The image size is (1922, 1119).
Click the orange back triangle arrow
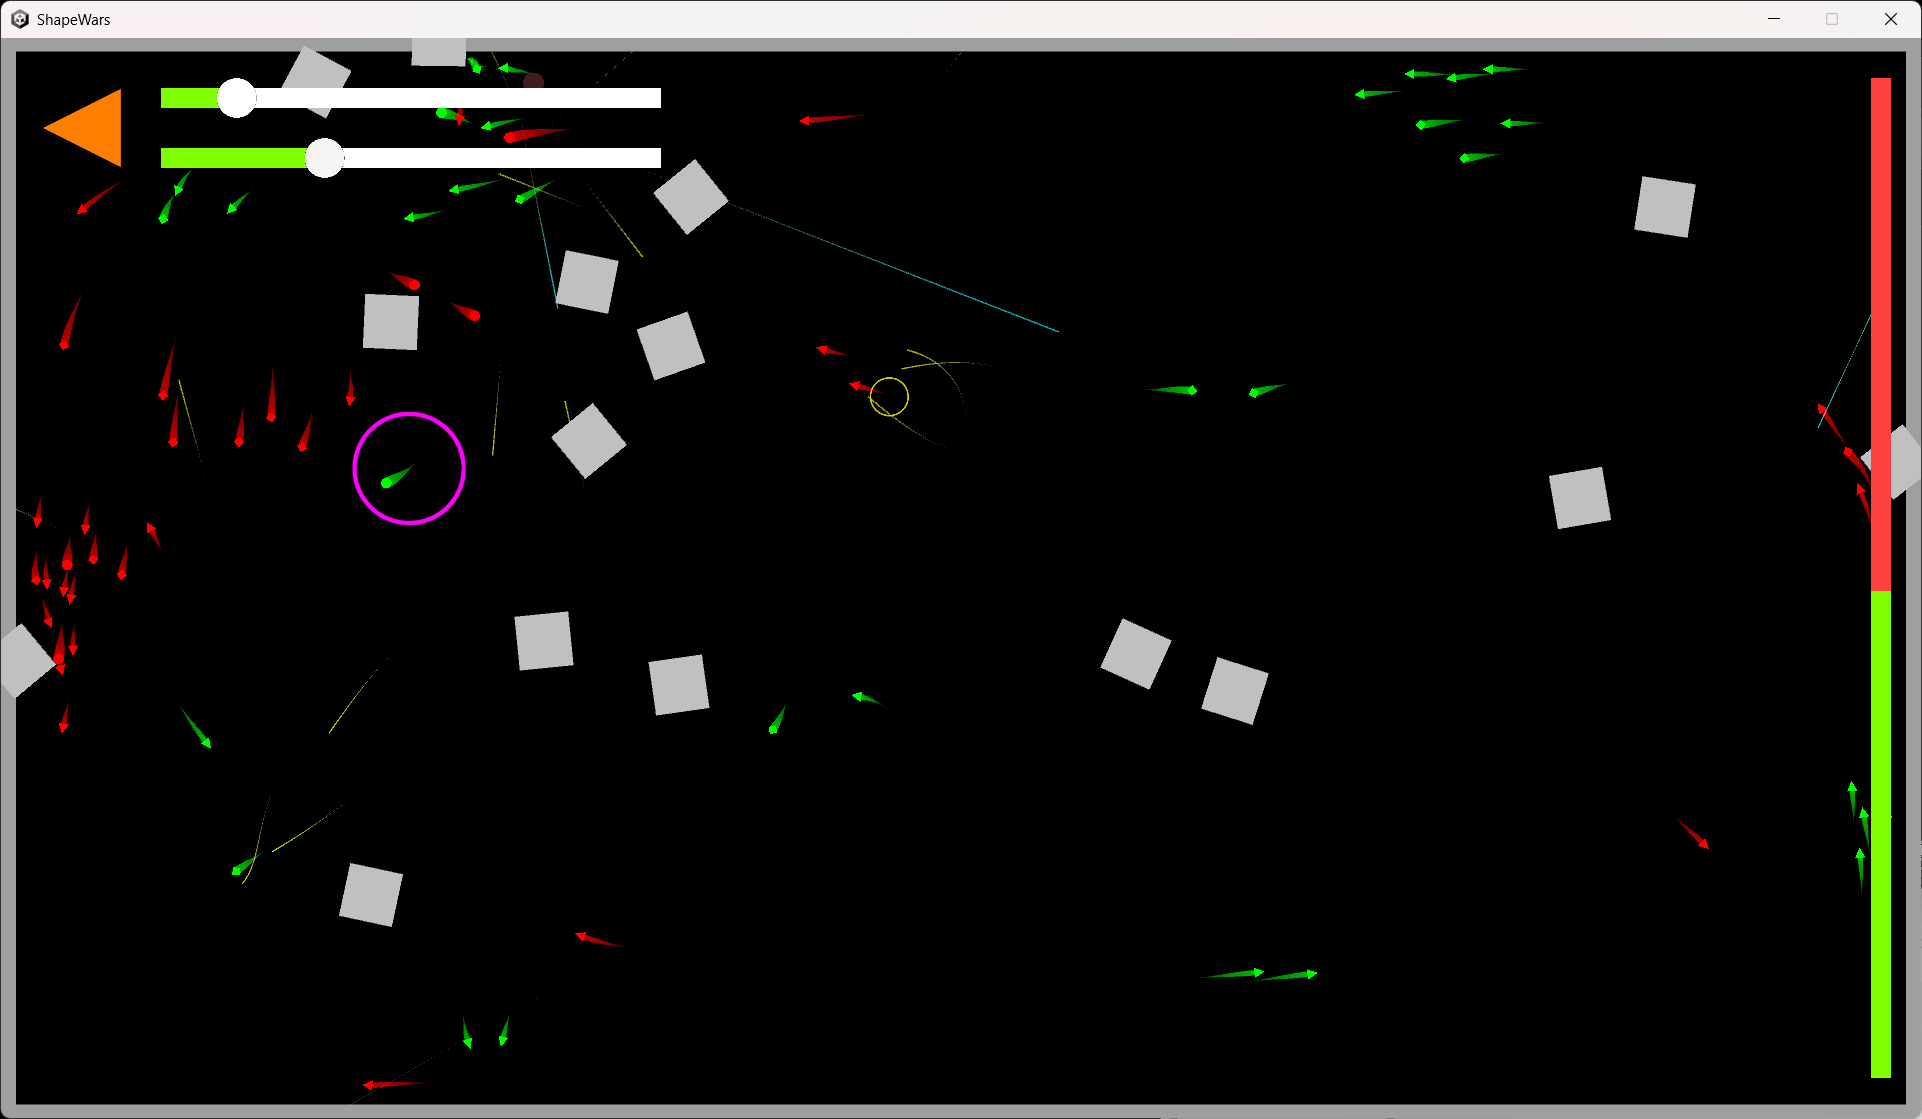[x=90, y=127]
